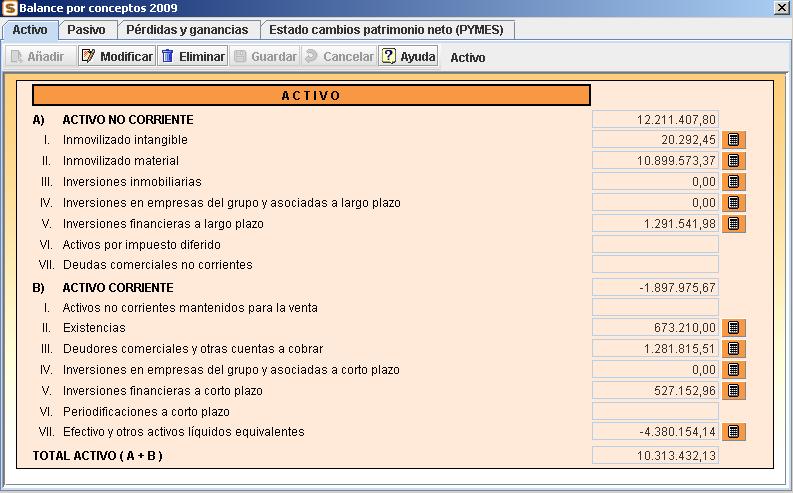Click the Existencias label
The width and height of the screenshot is (793, 493).
[x=94, y=328]
